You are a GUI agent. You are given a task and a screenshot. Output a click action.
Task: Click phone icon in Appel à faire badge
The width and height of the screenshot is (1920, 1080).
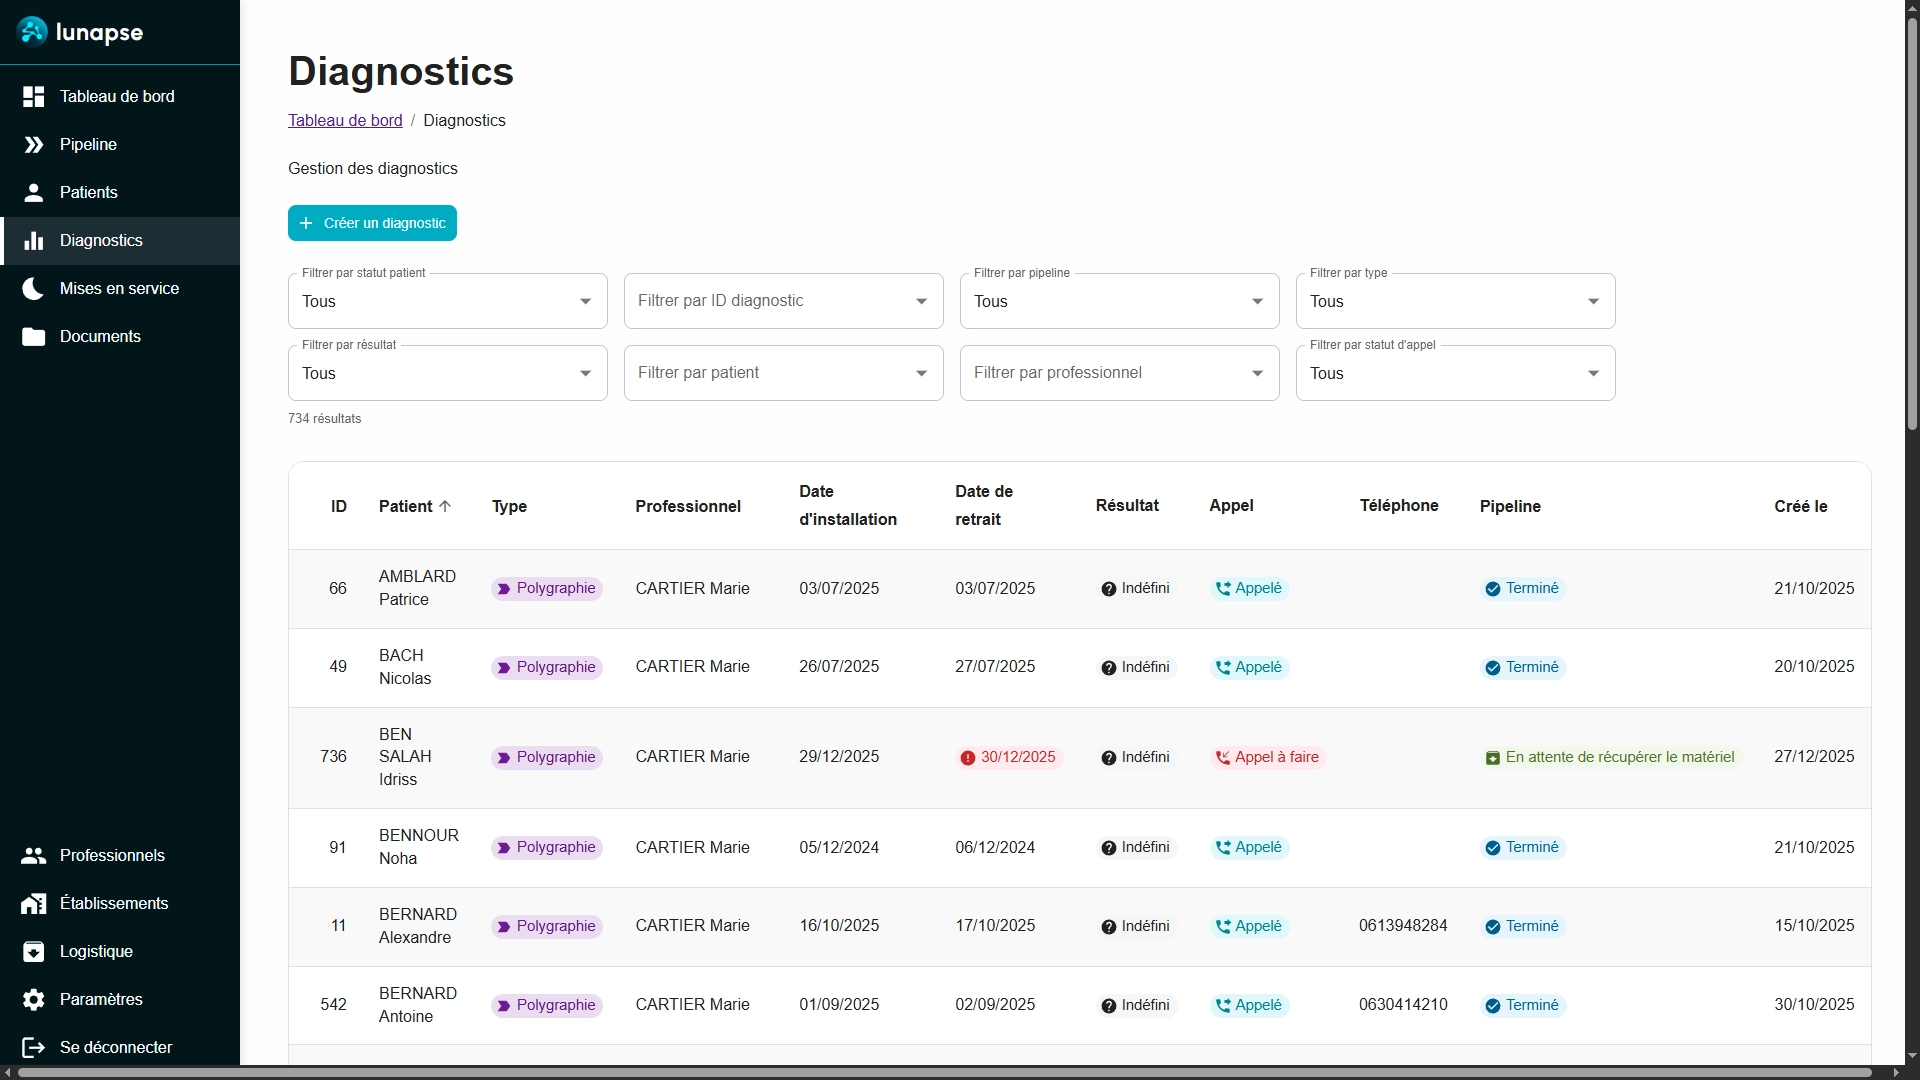[1222, 758]
